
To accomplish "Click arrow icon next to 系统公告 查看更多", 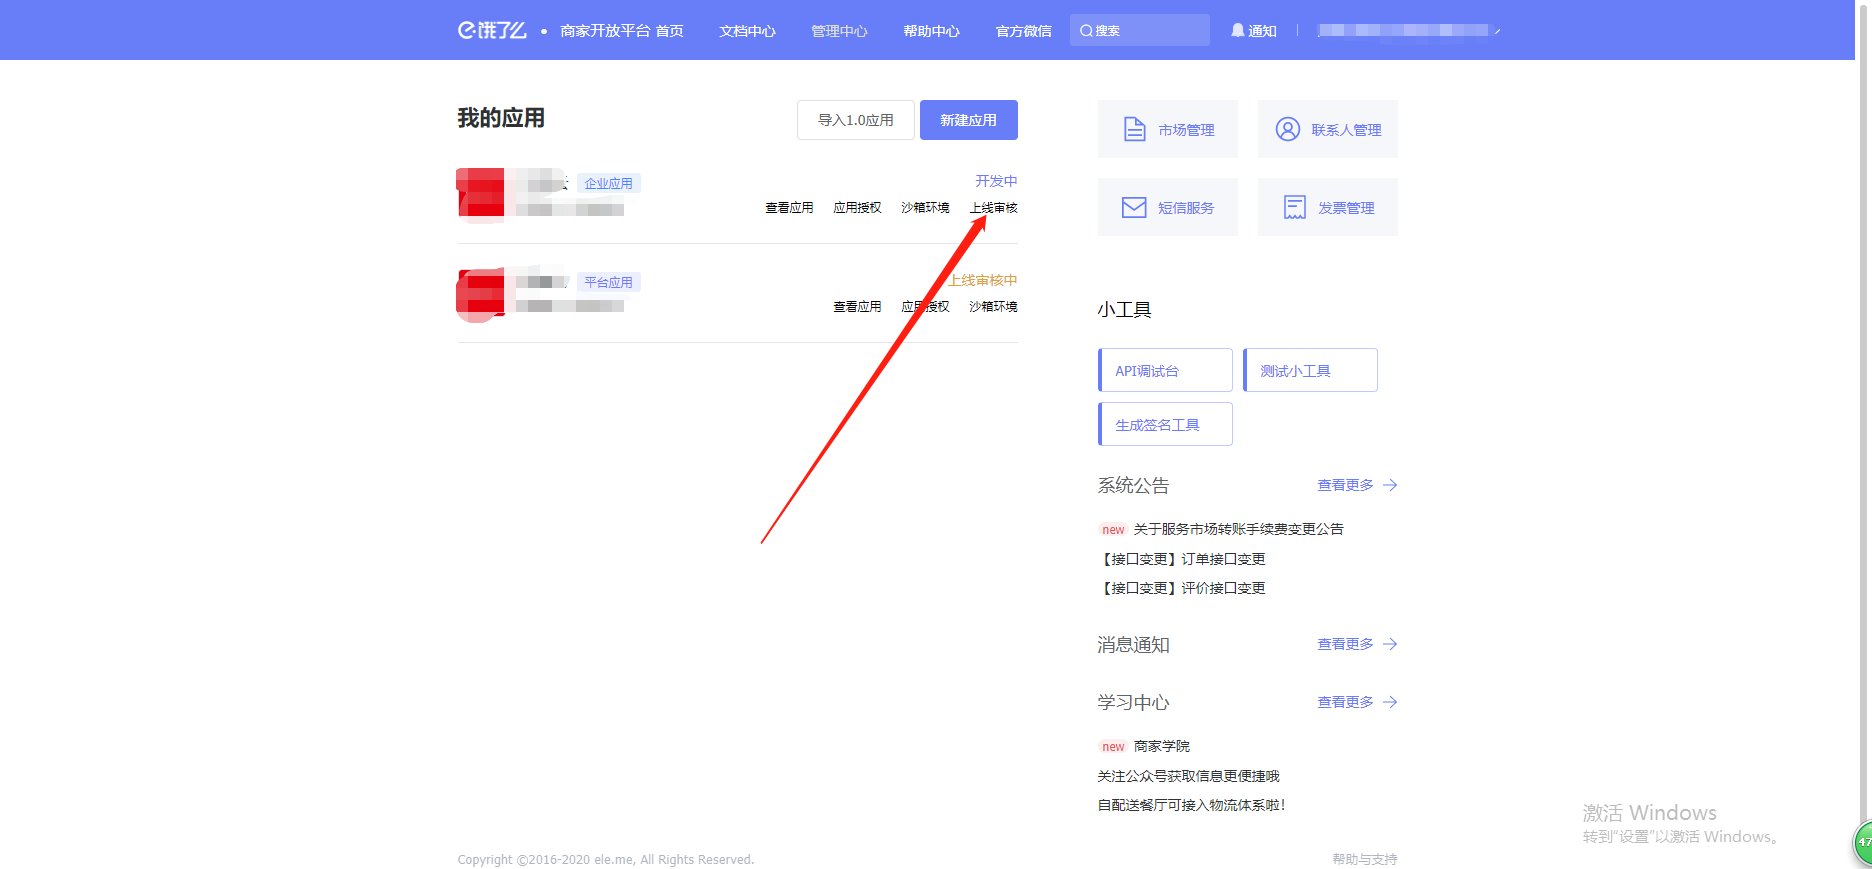I will (x=1390, y=485).
